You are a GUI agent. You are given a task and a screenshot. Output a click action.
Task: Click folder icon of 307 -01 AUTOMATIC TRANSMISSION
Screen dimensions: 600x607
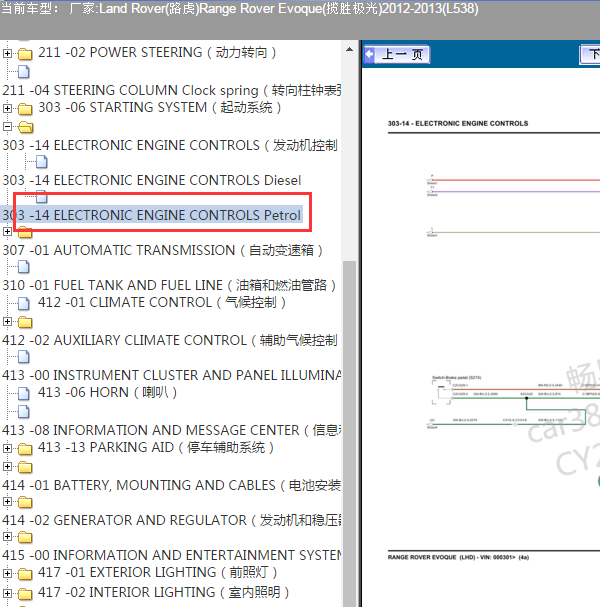tap(25, 232)
